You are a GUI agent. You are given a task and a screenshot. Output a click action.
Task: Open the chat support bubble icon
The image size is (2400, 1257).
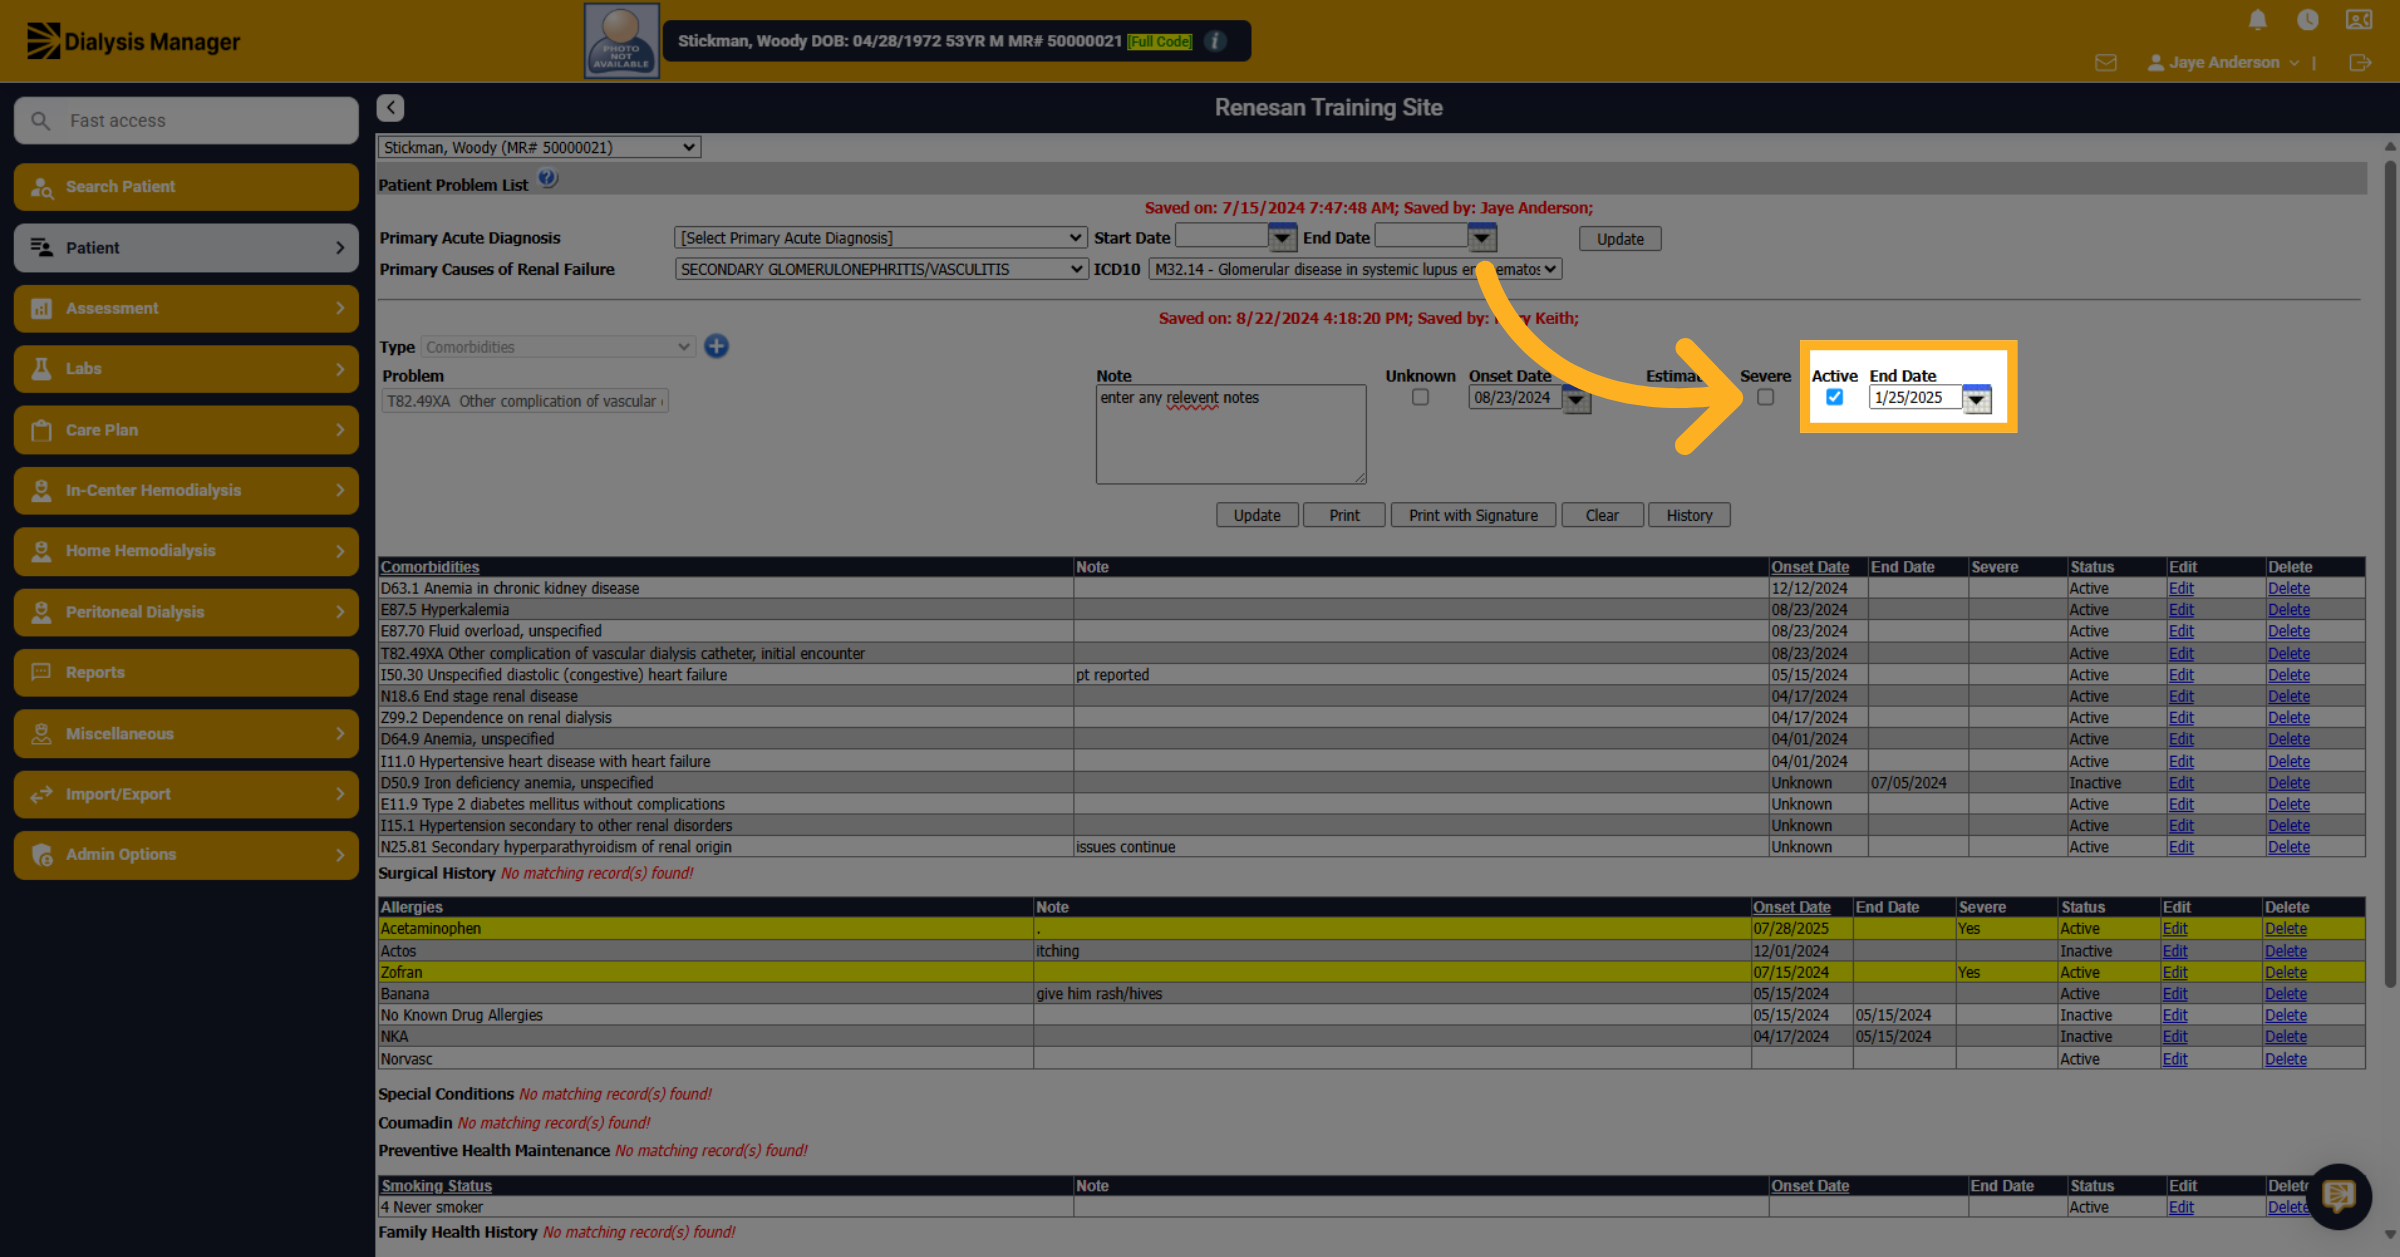tap(2338, 1195)
